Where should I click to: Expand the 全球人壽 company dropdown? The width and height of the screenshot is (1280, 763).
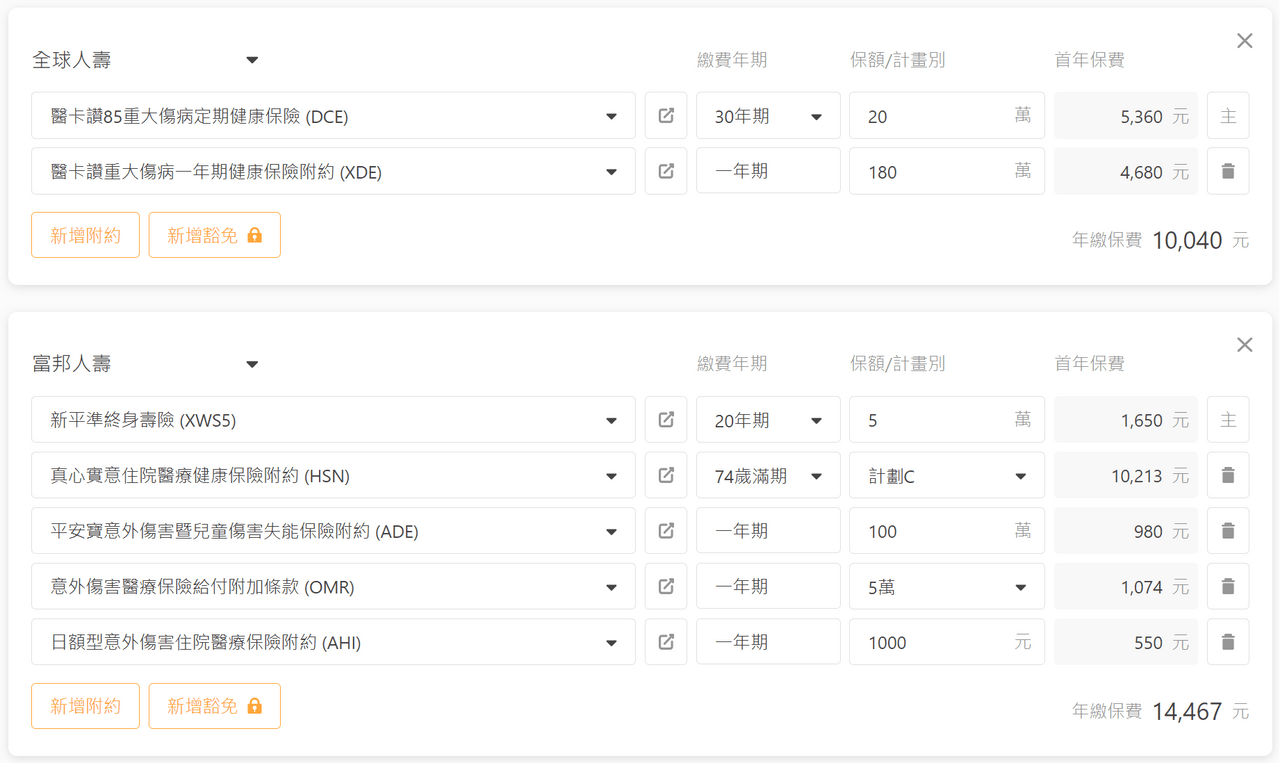pos(252,60)
